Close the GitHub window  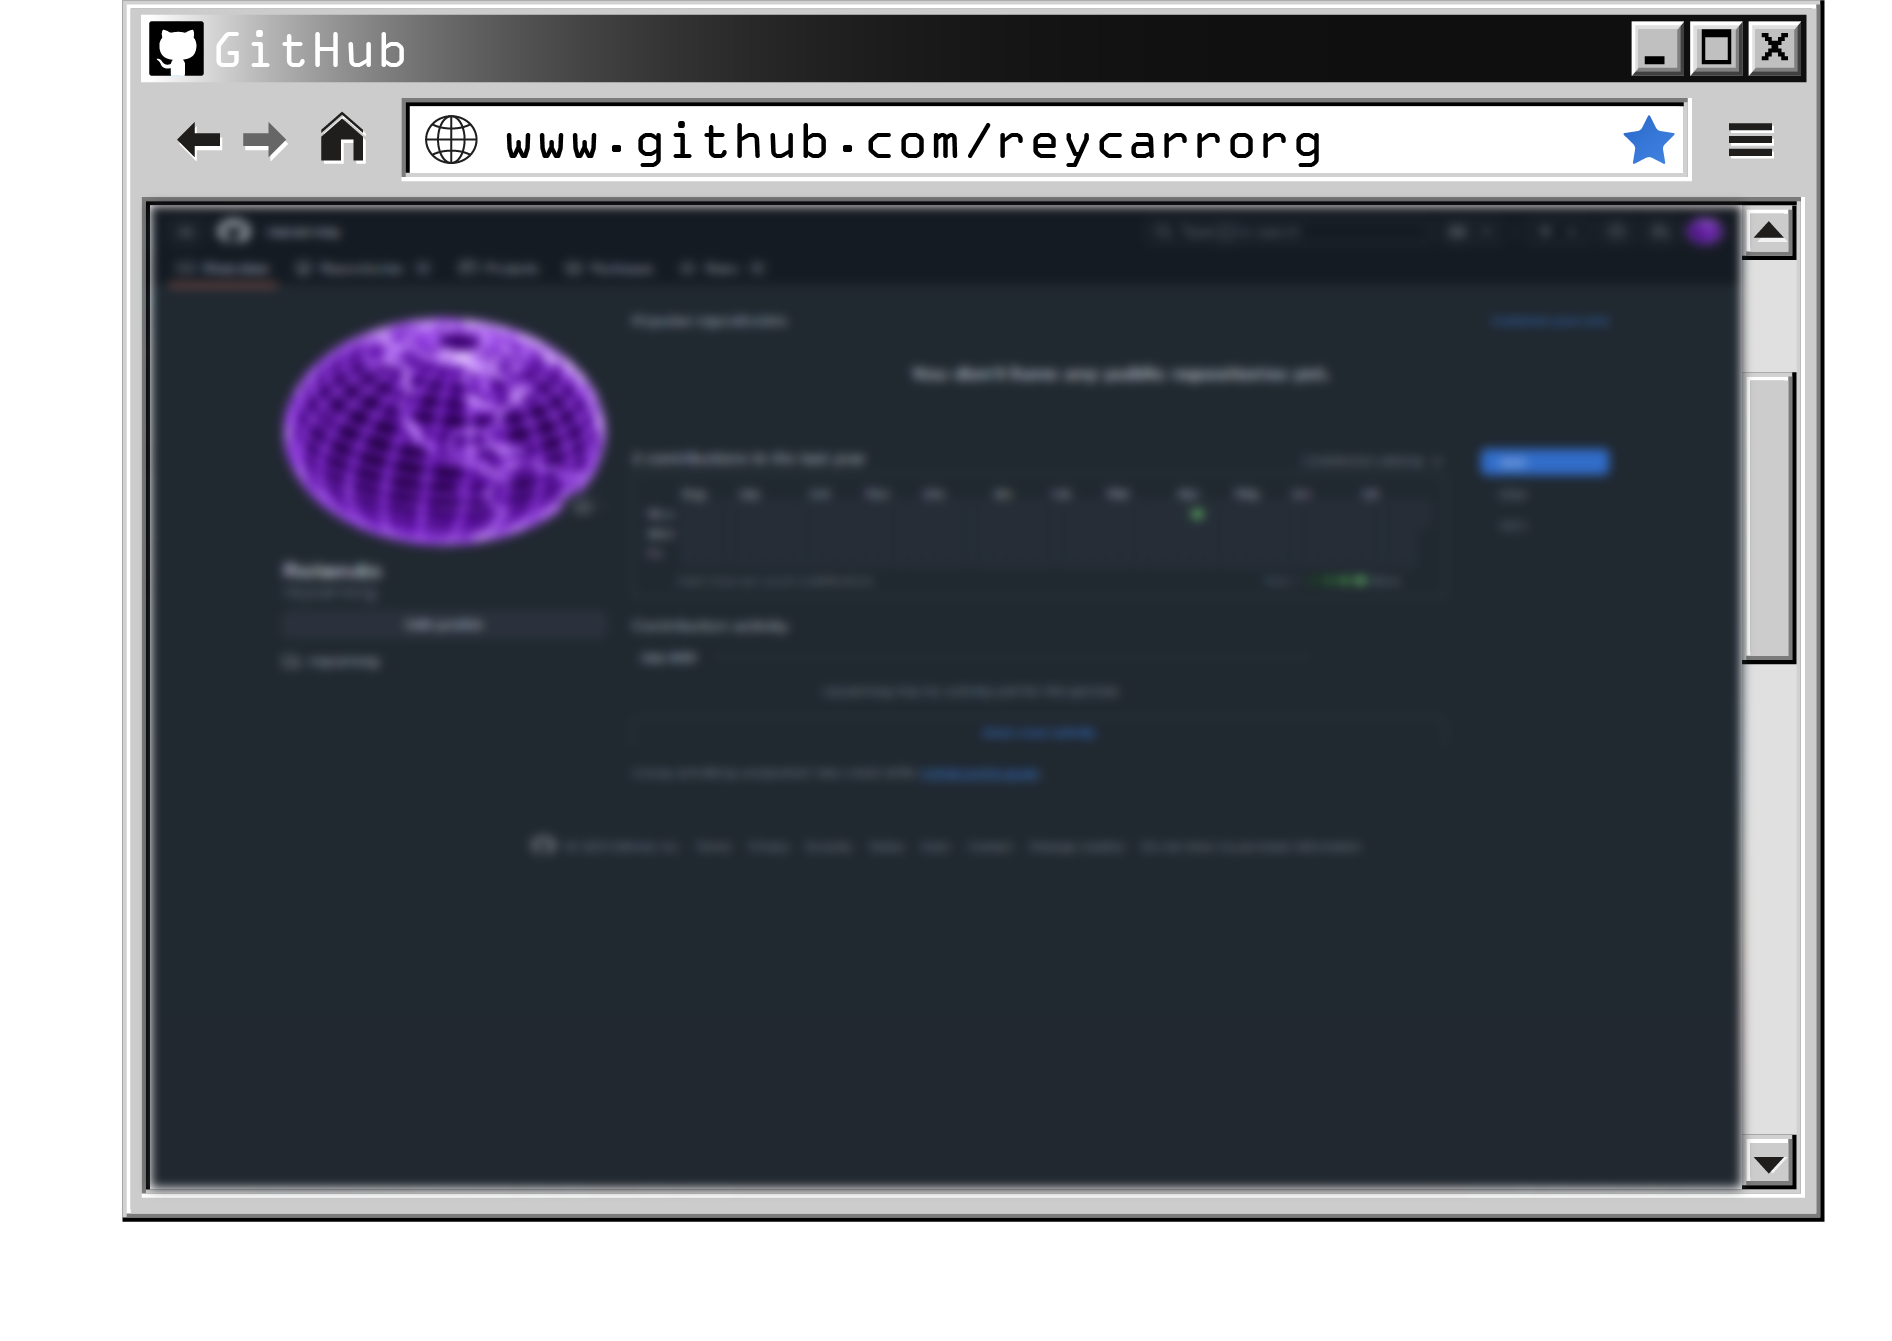pos(1775,48)
